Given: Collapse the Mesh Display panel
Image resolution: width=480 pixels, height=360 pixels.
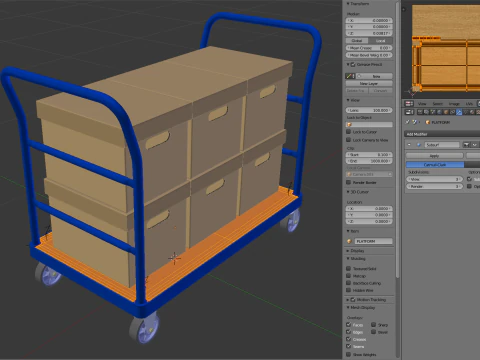Looking at the screenshot, I should pyautogui.click(x=348, y=307).
